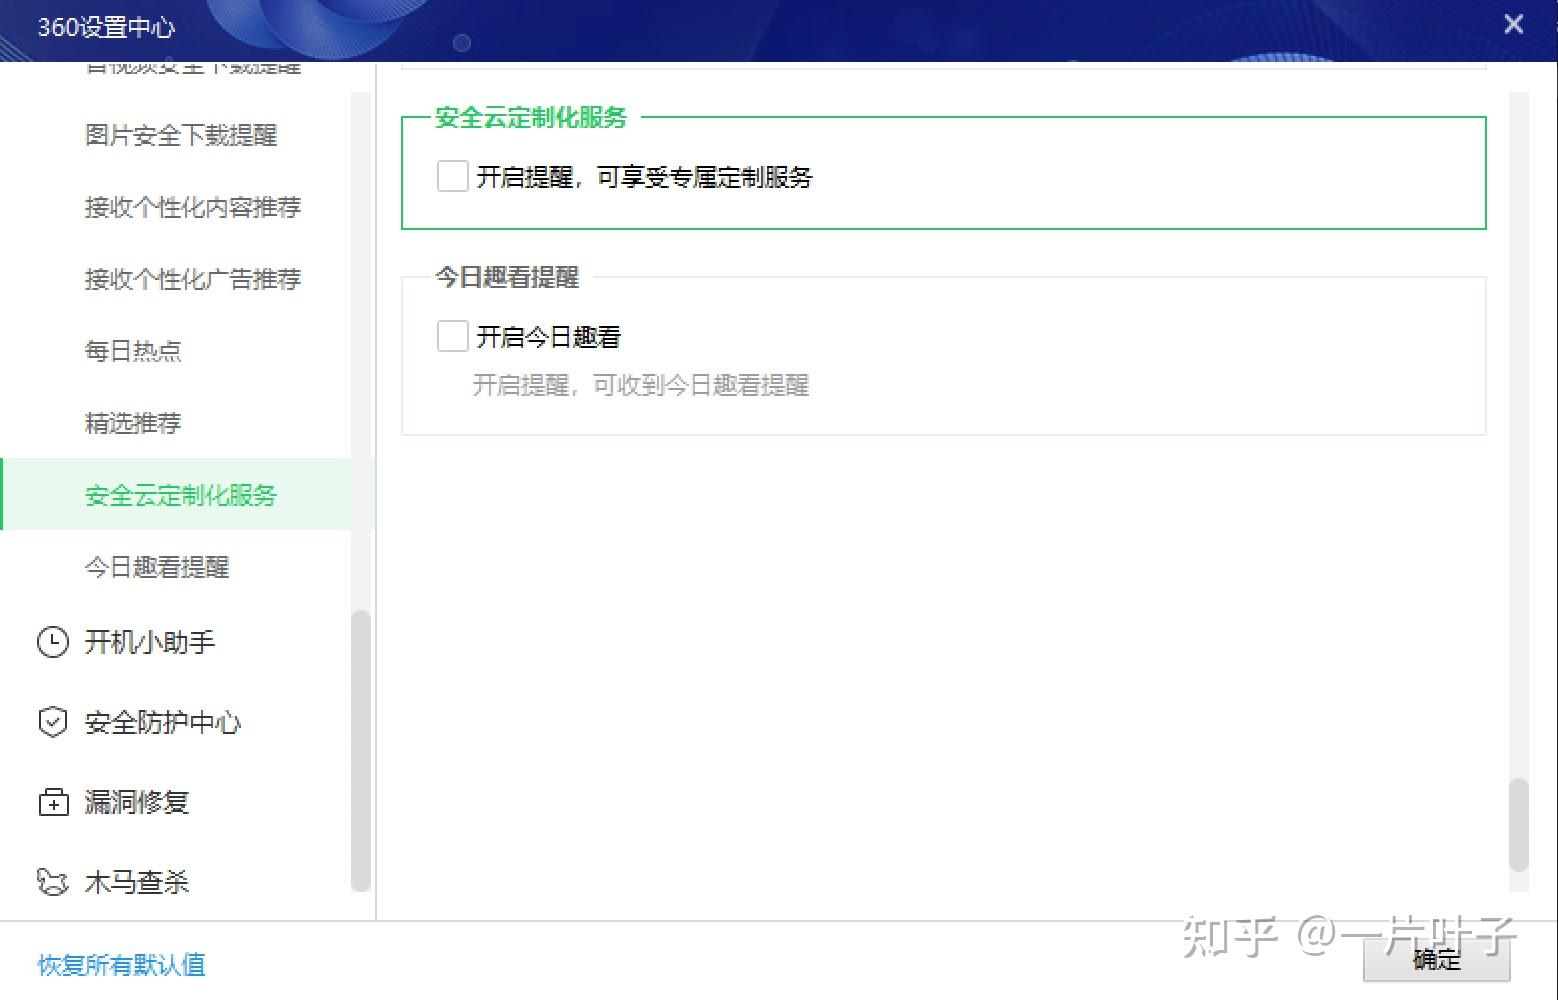Select 接收个性化内容推荐 in the sidebar

[x=193, y=207]
